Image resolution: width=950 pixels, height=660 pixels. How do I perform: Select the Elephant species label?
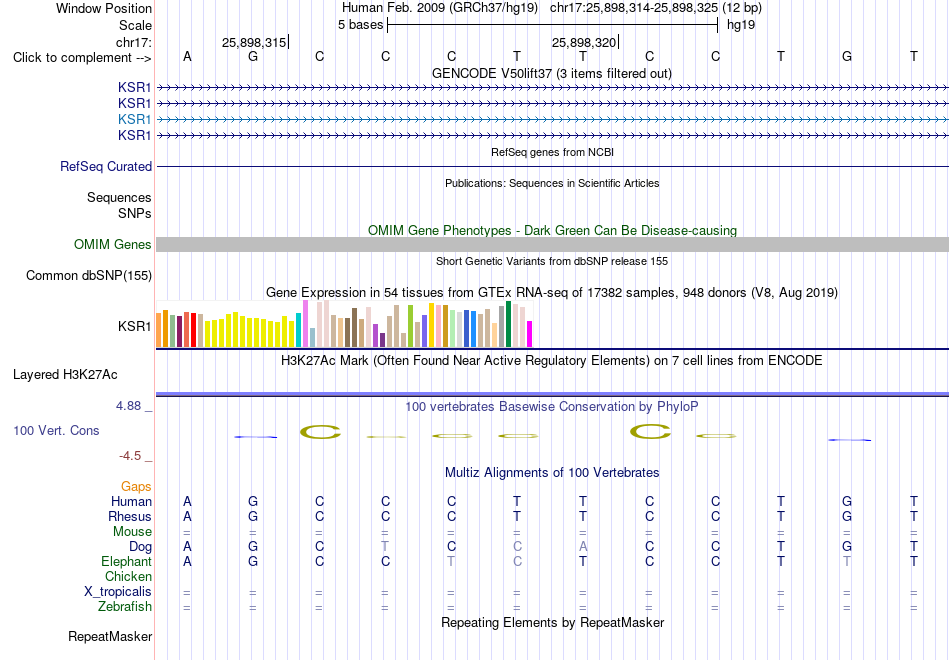126,561
